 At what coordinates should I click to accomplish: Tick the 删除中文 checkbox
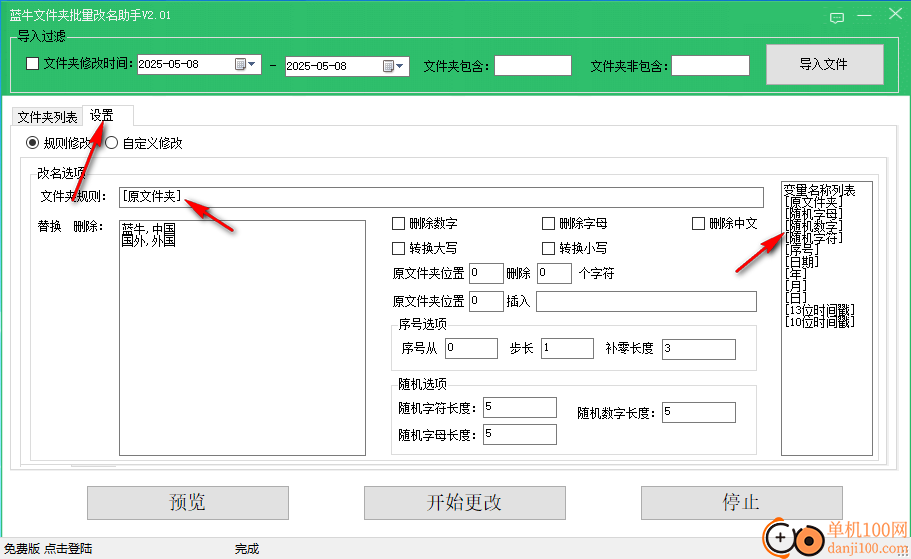698,223
